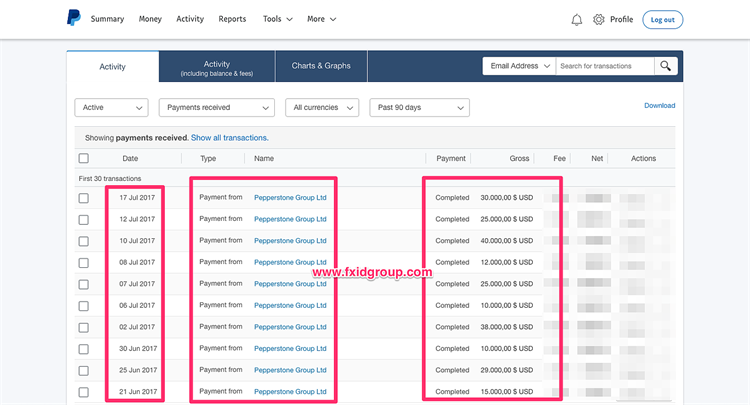750x405 pixels.
Task: Open the Email Address search type dropdown
Action: pyautogui.click(x=519, y=66)
